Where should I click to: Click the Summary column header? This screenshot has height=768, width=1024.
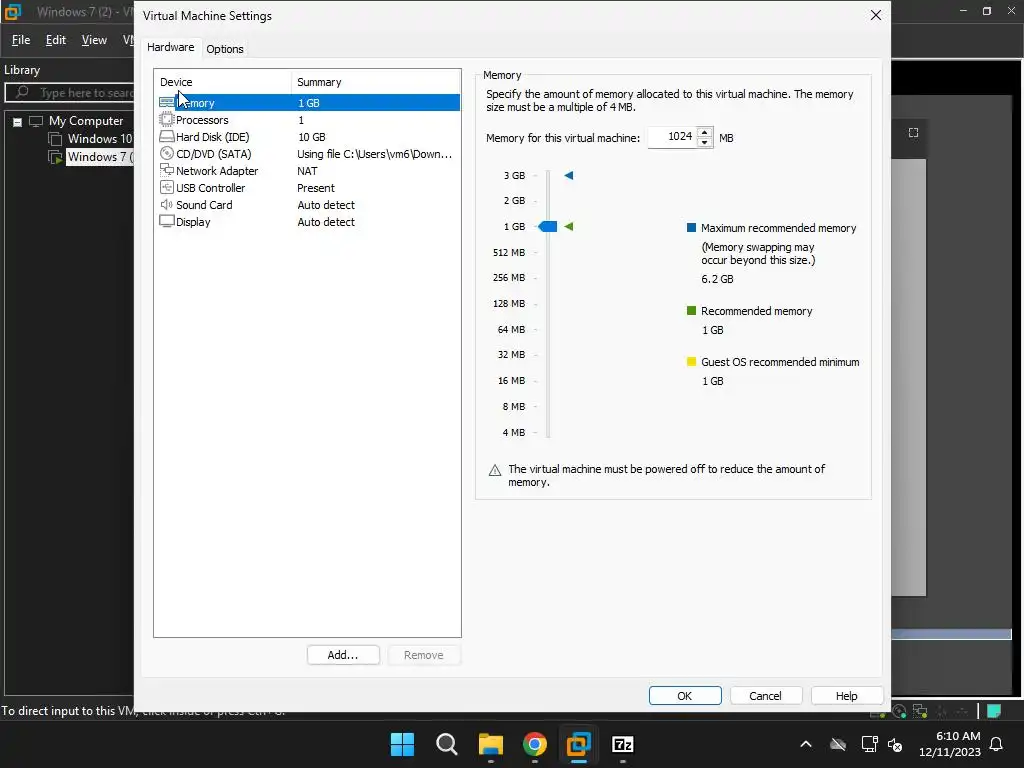tap(376, 82)
